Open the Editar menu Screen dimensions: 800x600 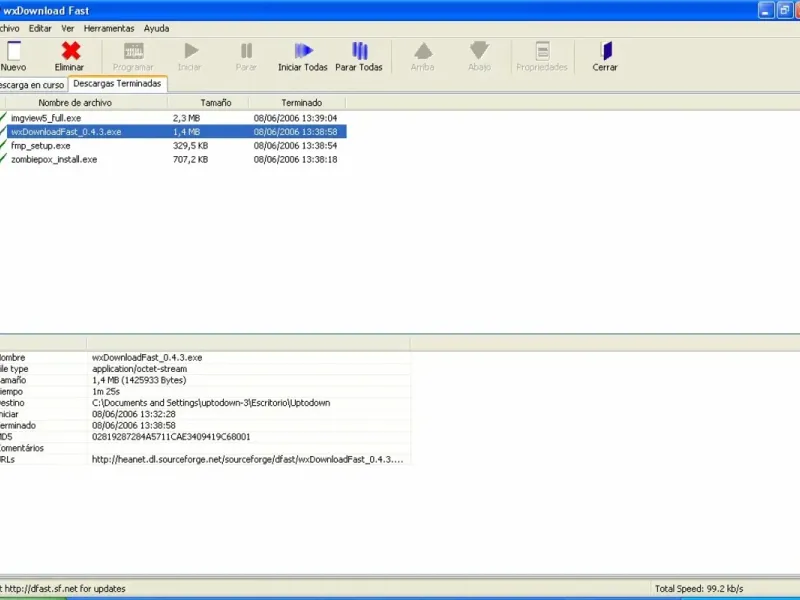(40, 29)
